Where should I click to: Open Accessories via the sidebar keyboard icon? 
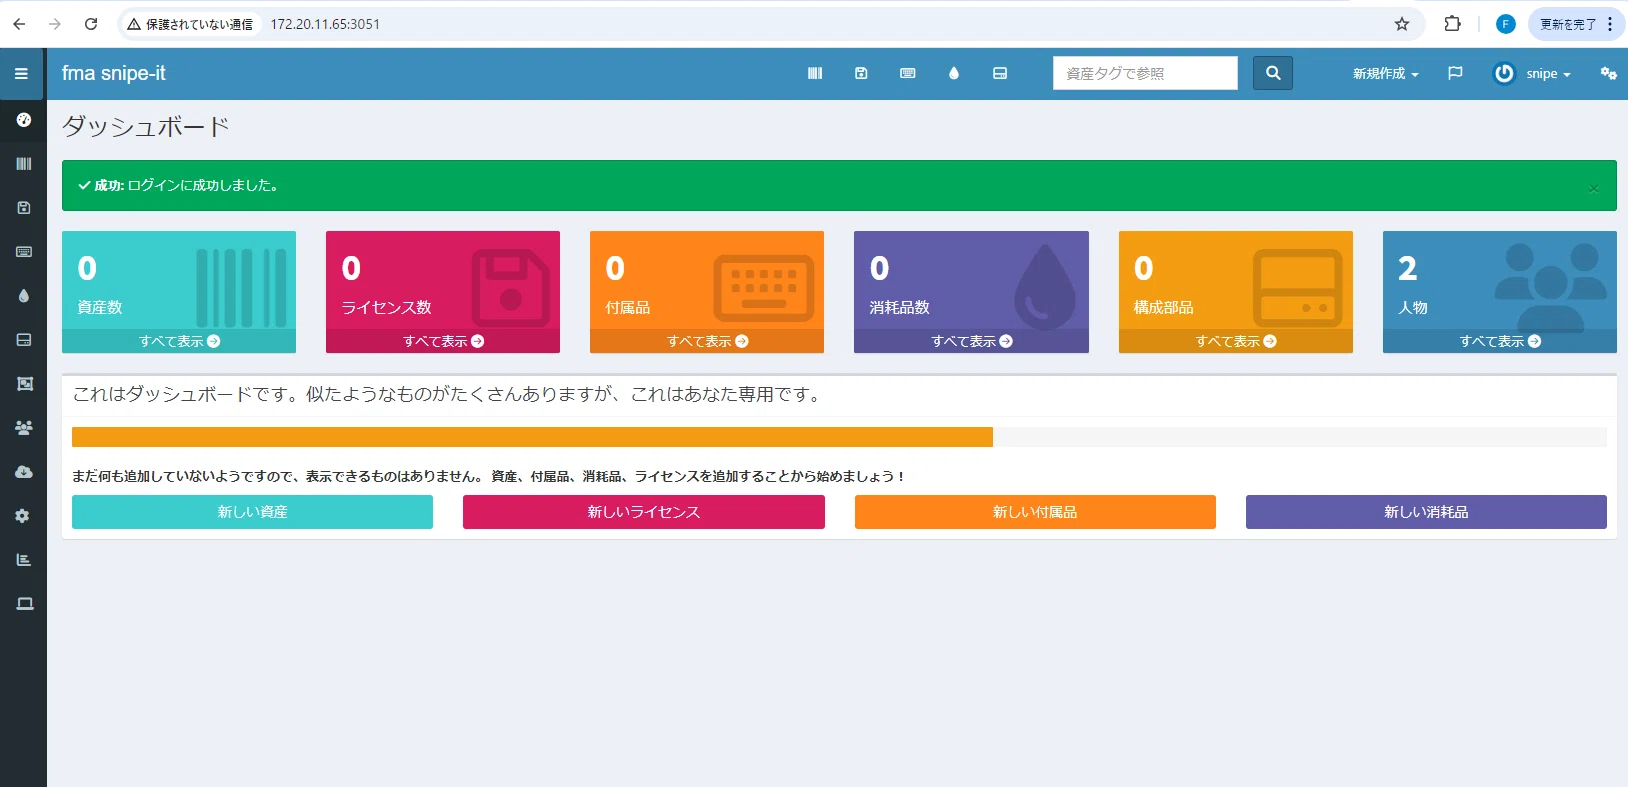click(x=24, y=252)
